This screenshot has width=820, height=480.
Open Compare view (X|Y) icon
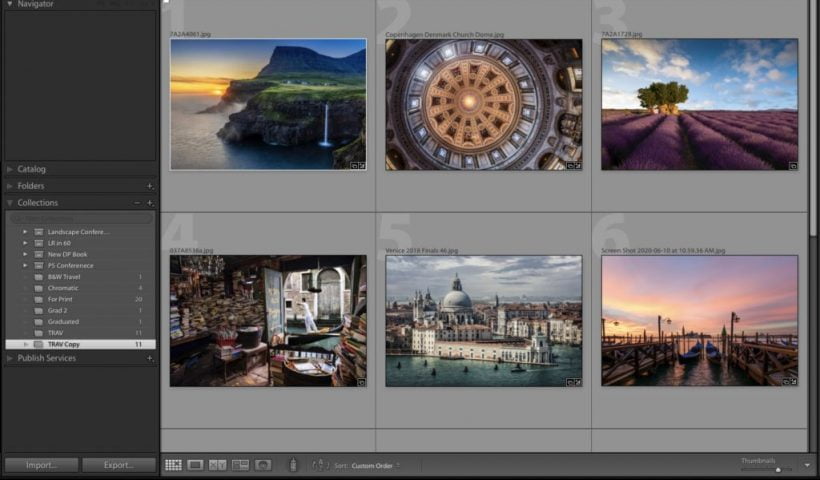tap(218, 465)
